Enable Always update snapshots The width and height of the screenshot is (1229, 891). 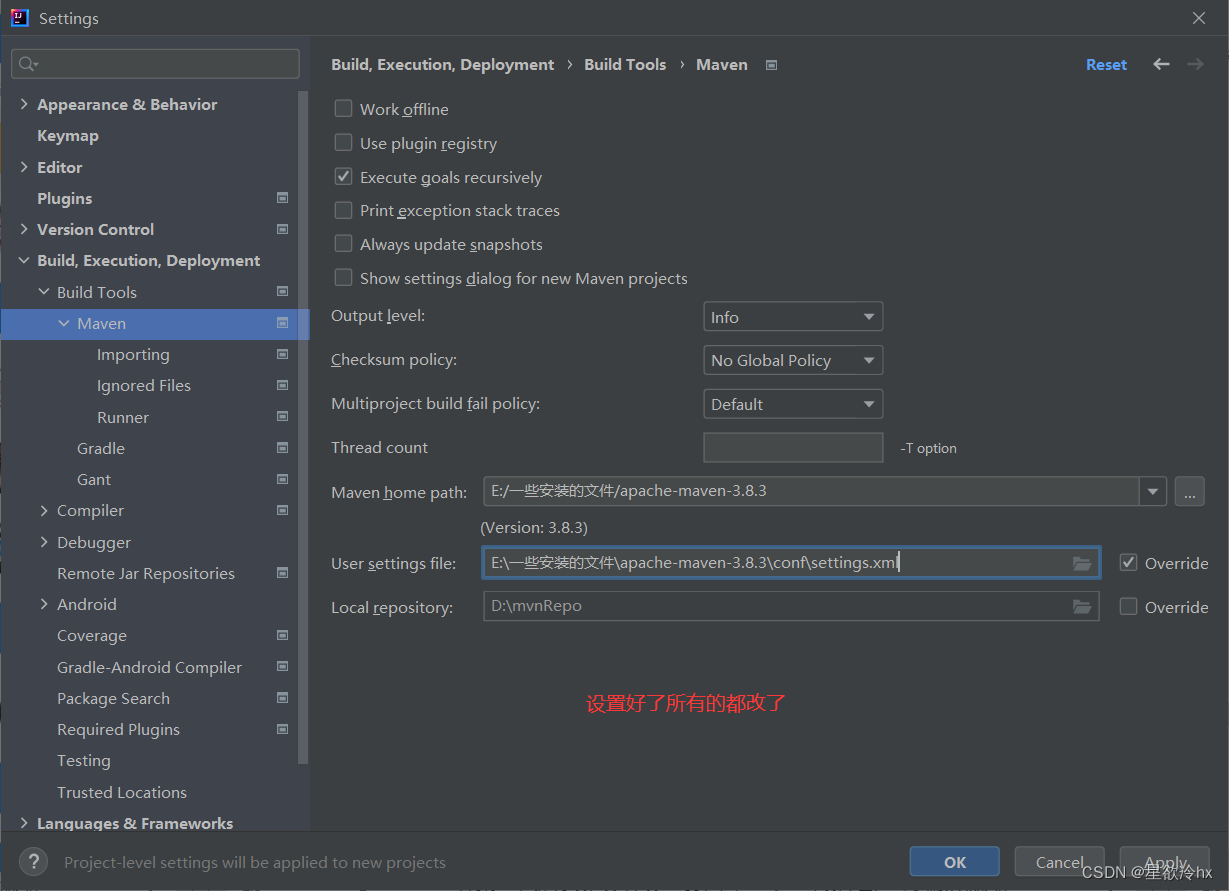pos(343,244)
